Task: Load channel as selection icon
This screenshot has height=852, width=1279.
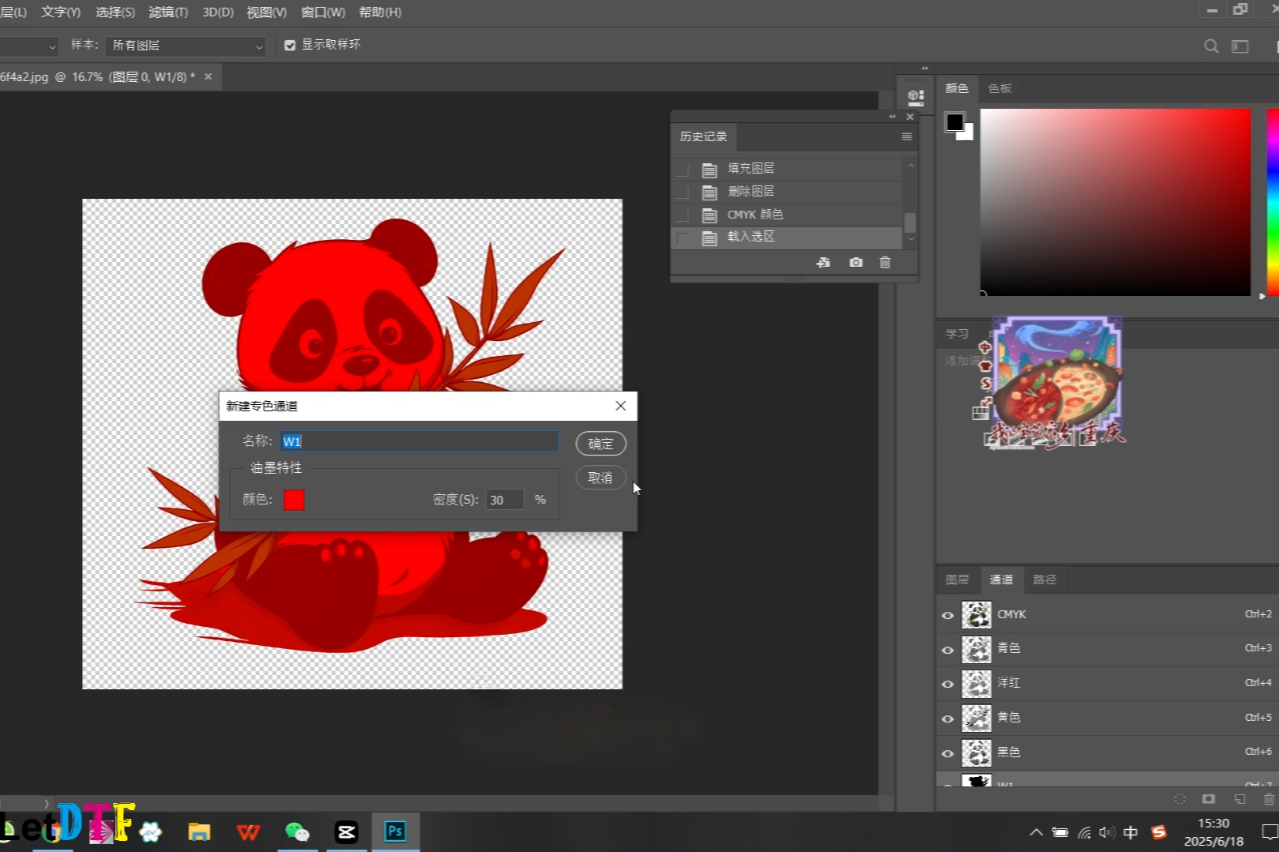Action: click(x=1180, y=799)
